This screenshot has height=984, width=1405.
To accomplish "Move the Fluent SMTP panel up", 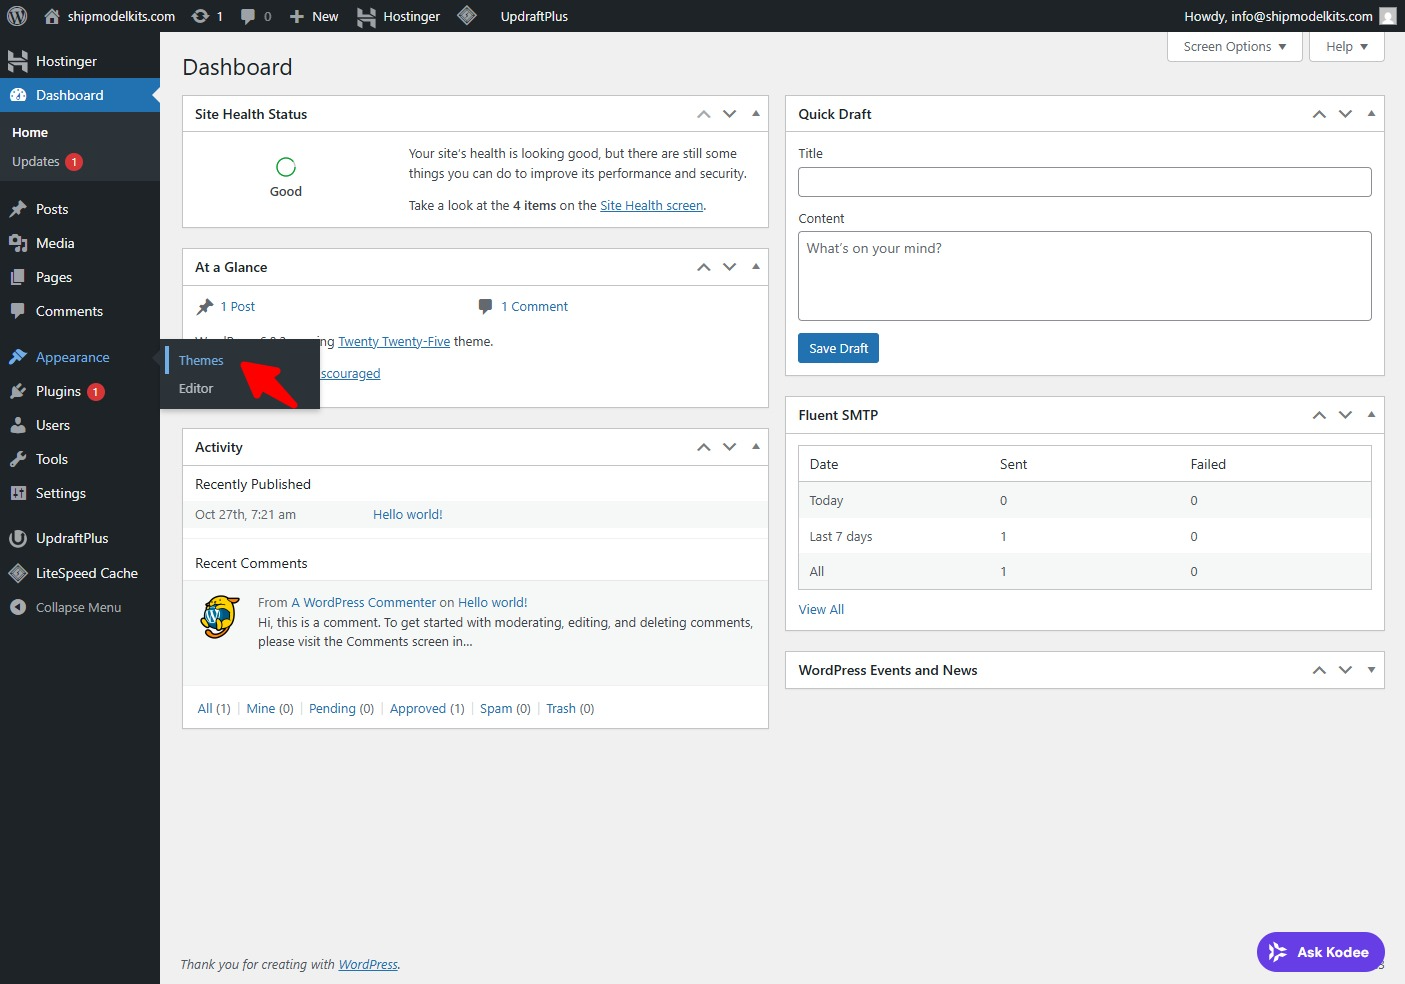I will [1319, 415].
